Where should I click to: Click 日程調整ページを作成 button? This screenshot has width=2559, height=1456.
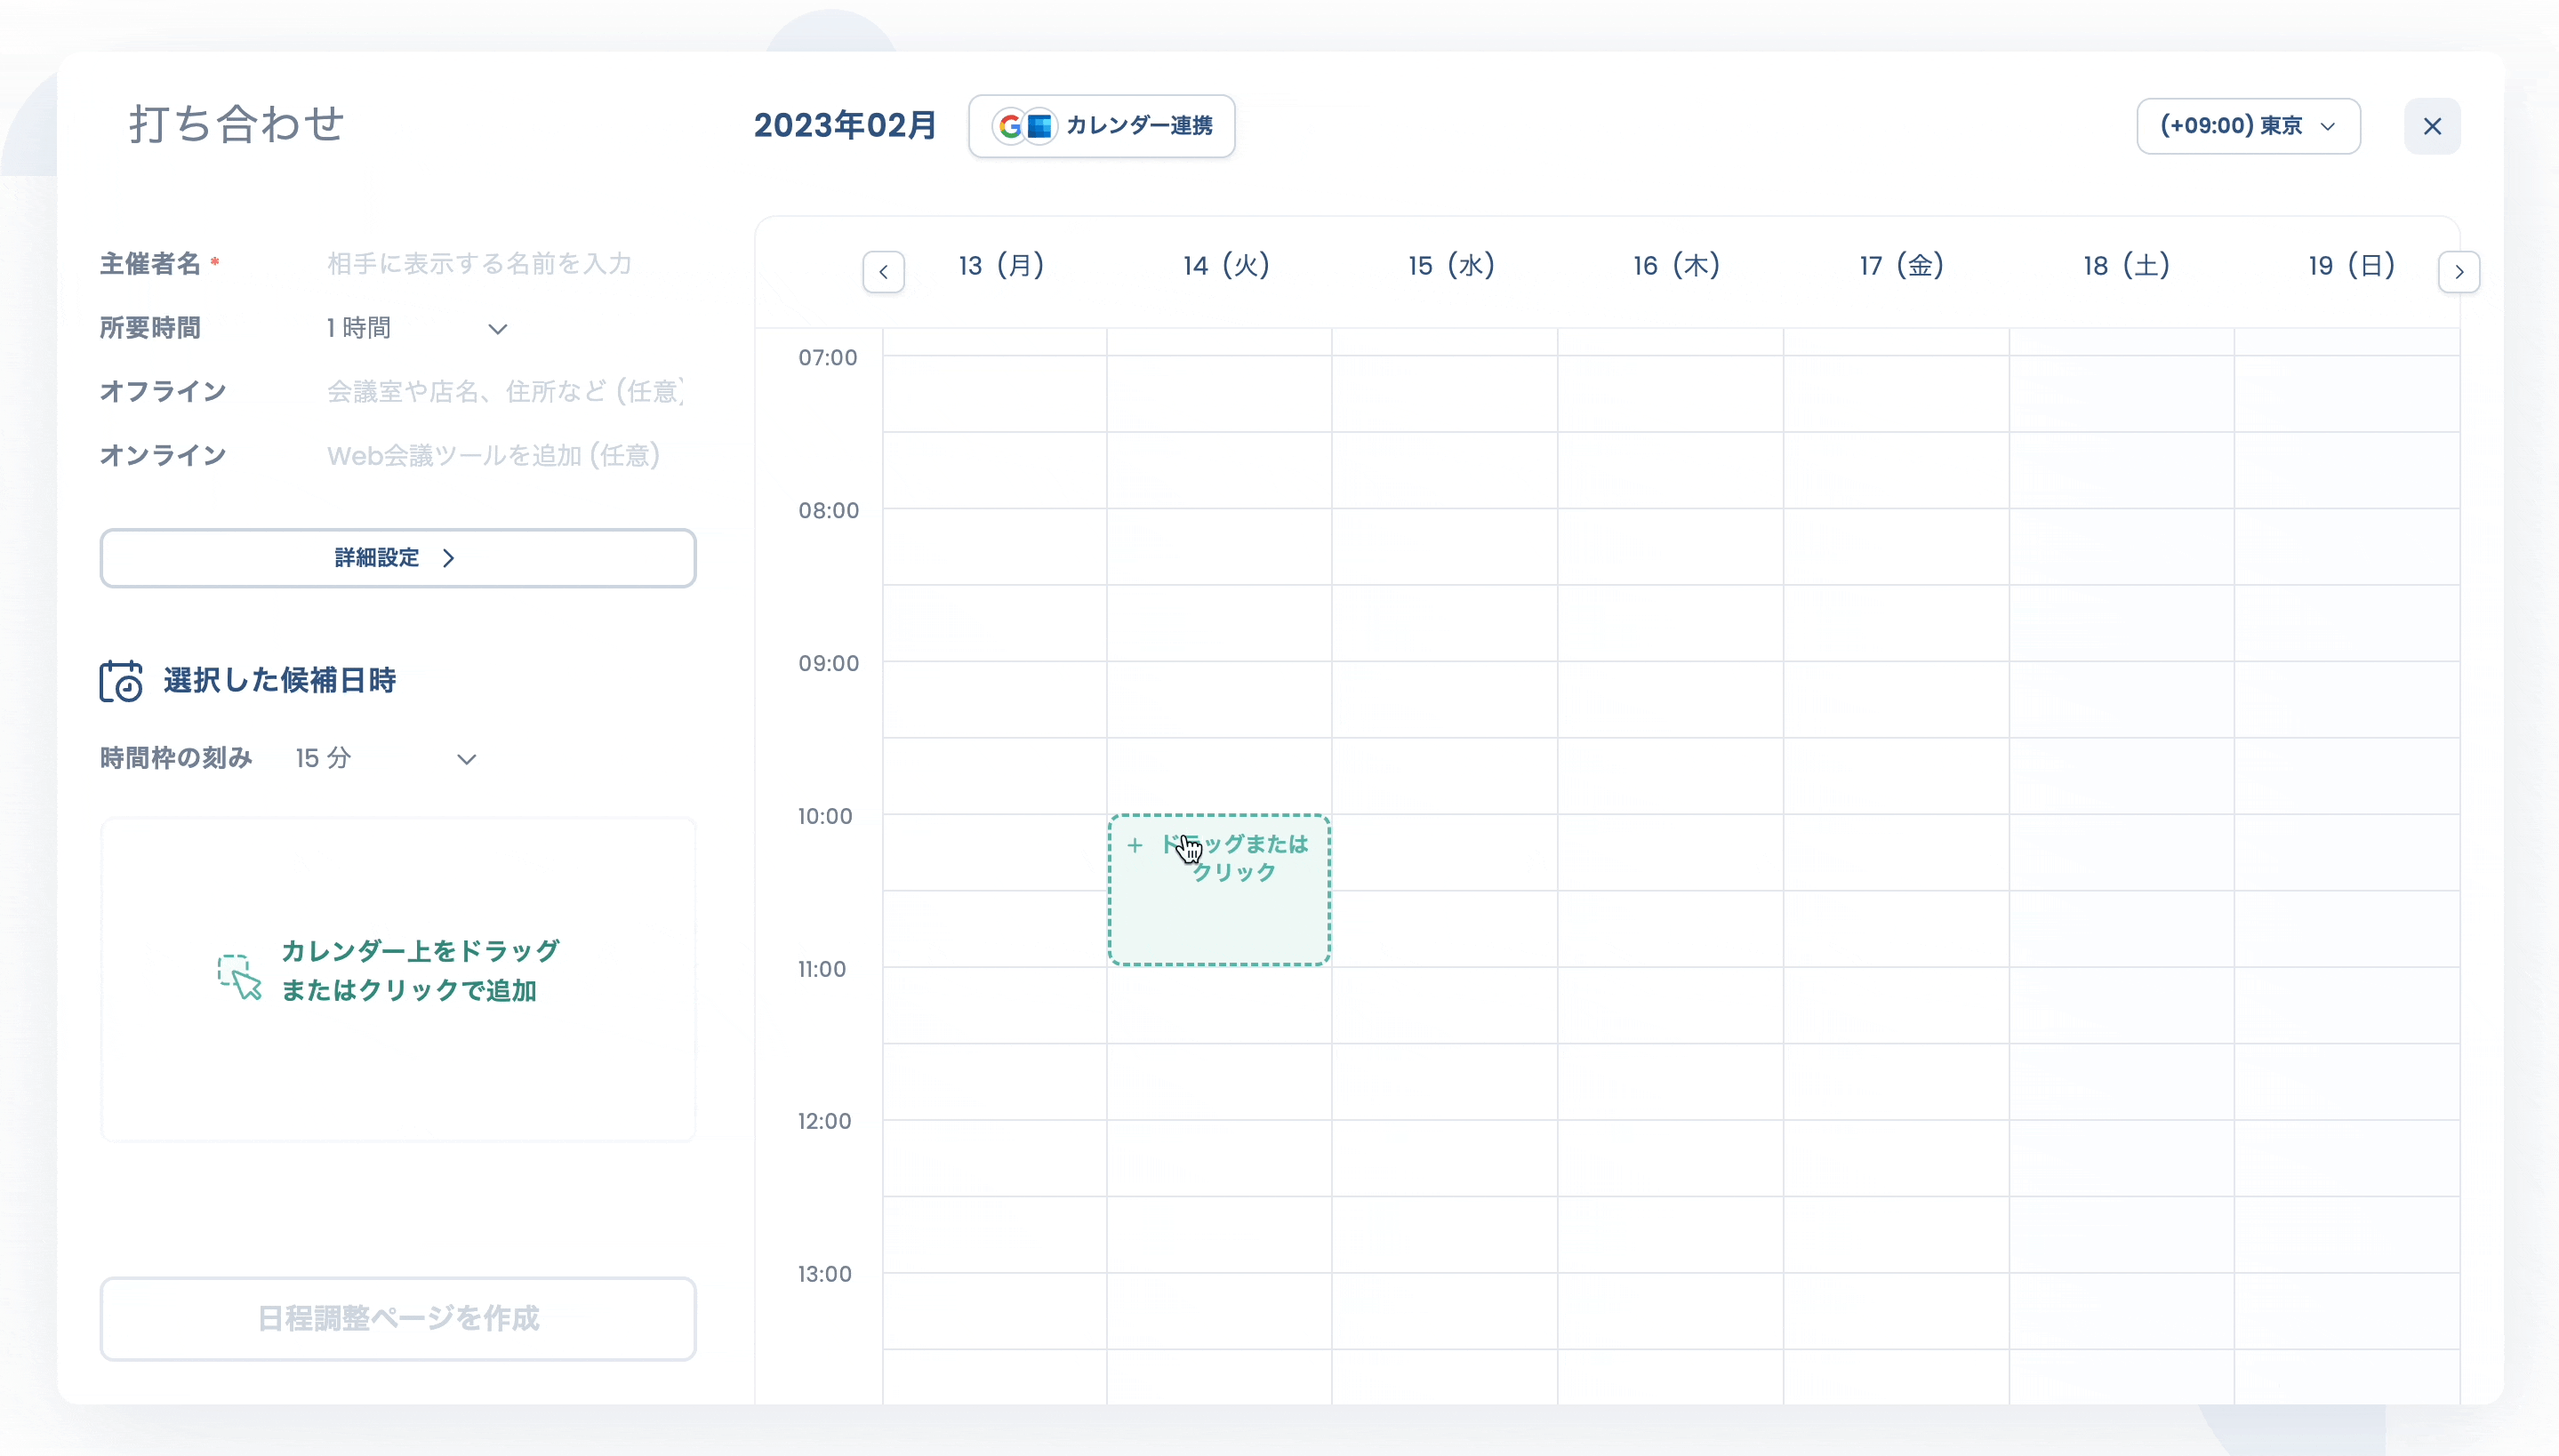click(x=398, y=1318)
